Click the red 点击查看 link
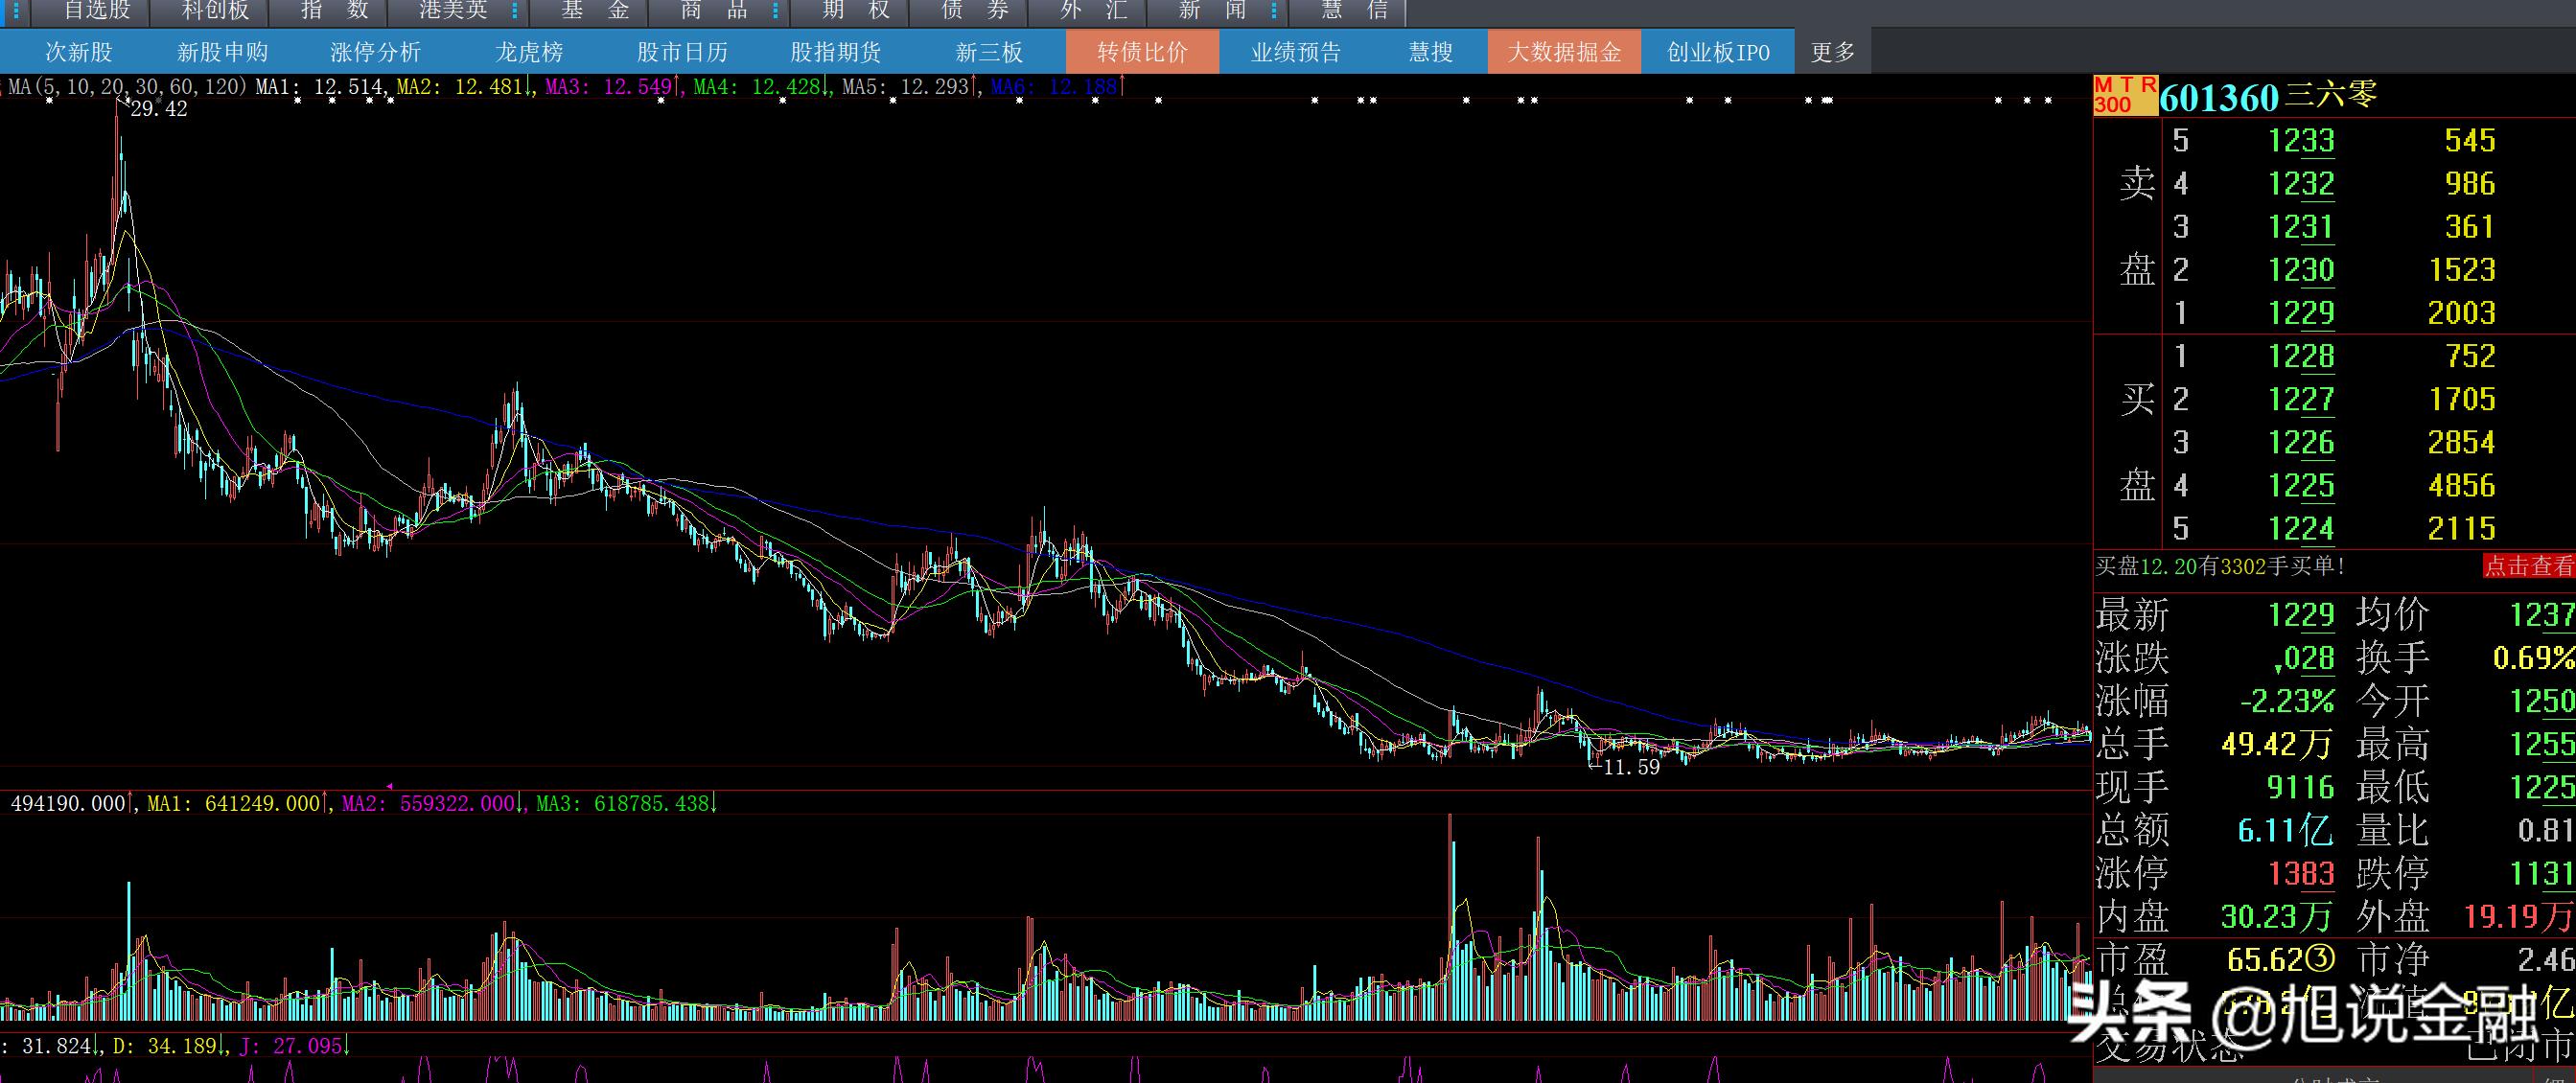Image resolution: width=2576 pixels, height=1083 pixels. [x=2528, y=566]
